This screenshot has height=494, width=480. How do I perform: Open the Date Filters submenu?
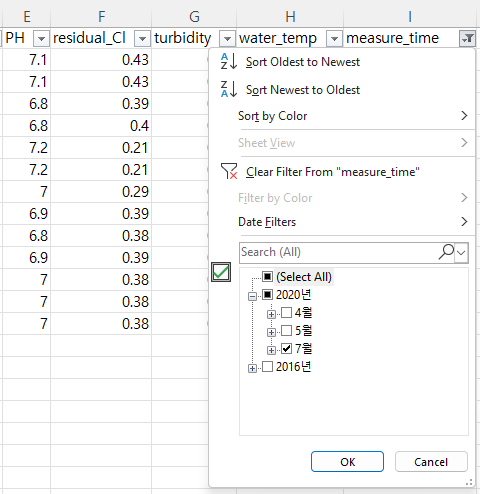click(342, 222)
